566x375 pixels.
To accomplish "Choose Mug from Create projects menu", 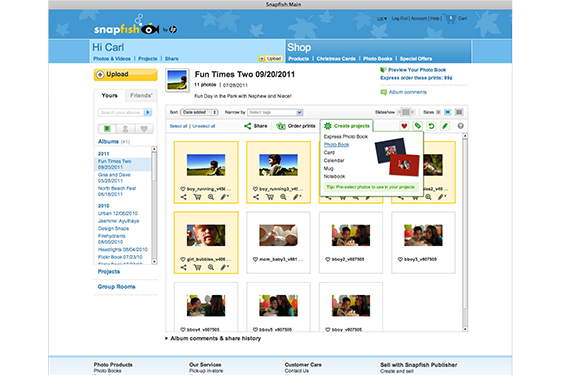I will click(328, 169).
